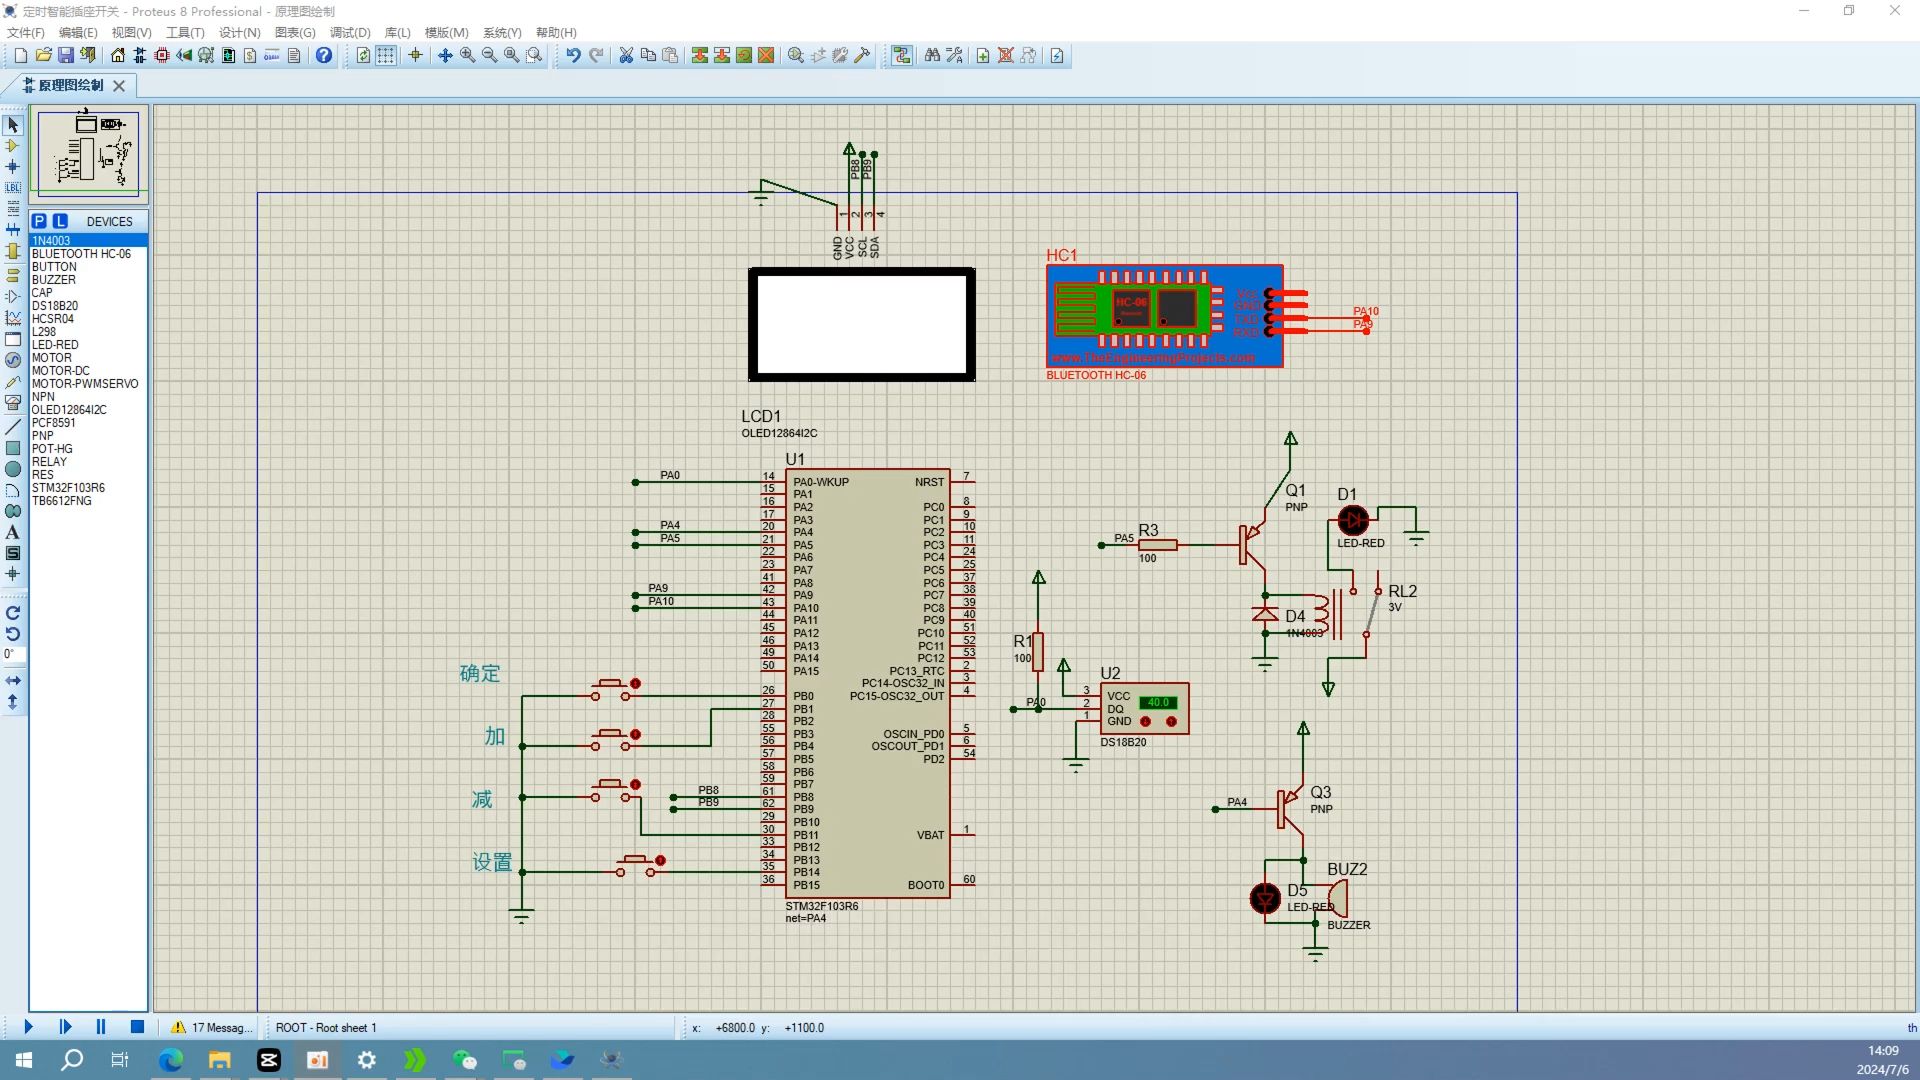
Task: Select the Selection mode arrow tool
Action: click(13, 125)
